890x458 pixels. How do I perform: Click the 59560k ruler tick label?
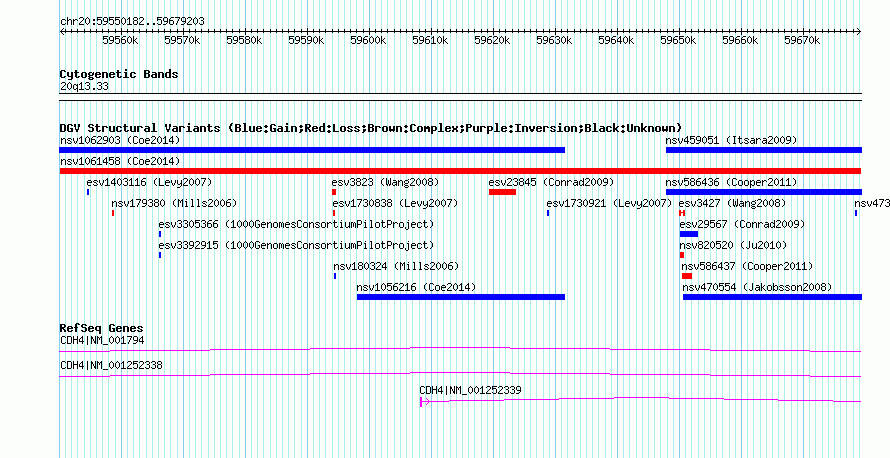coord(120,40)
